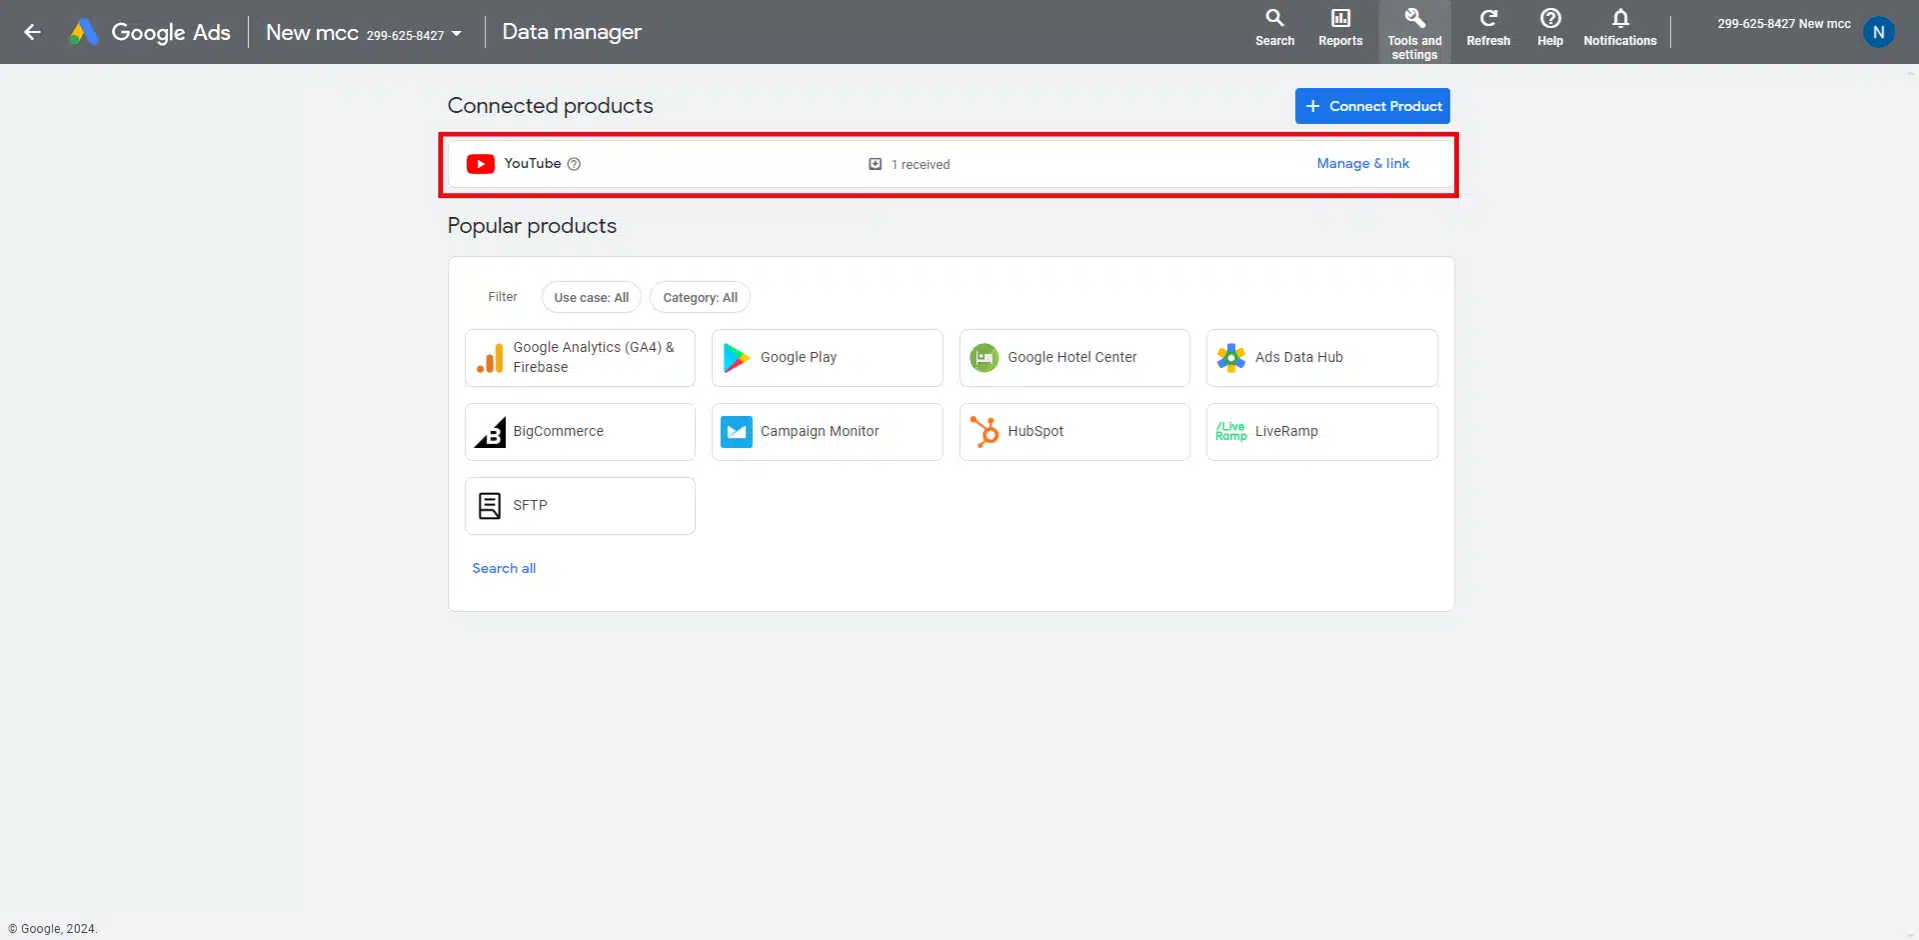Click the Google Analytics icon
1919x940 pixels.
pyautogui.click(x=490, y=358)
